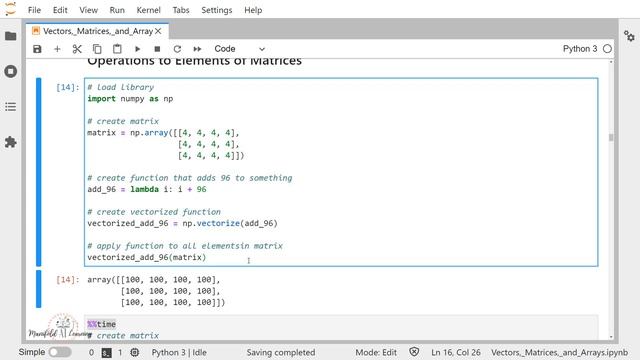This screenshot has height=360, width=640.
Task: Click the blue collapser bar of cell 14 input
Action: [38, 172]
